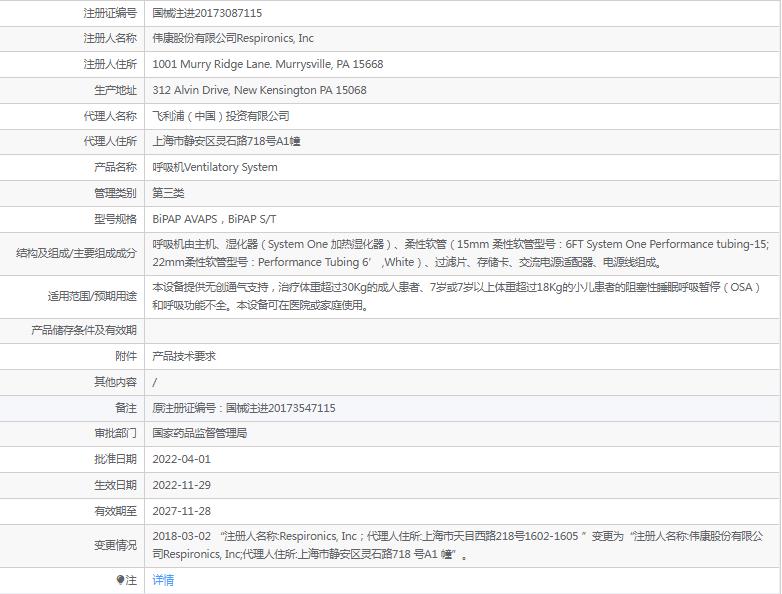Click the 管理类别 label
The width and height of the screenshot is (782, 594).
click(115, 193)
